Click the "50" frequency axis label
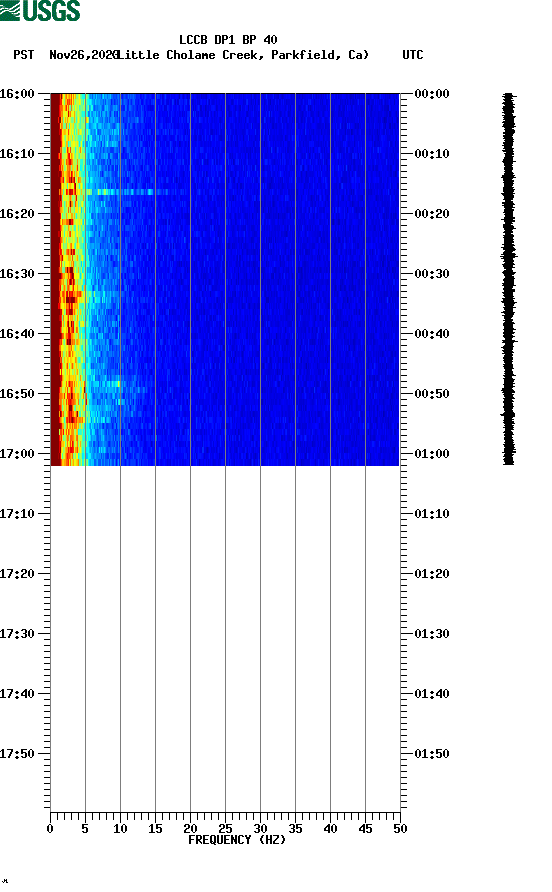Viewport: 552px width, 892px height. pos(400,829)
